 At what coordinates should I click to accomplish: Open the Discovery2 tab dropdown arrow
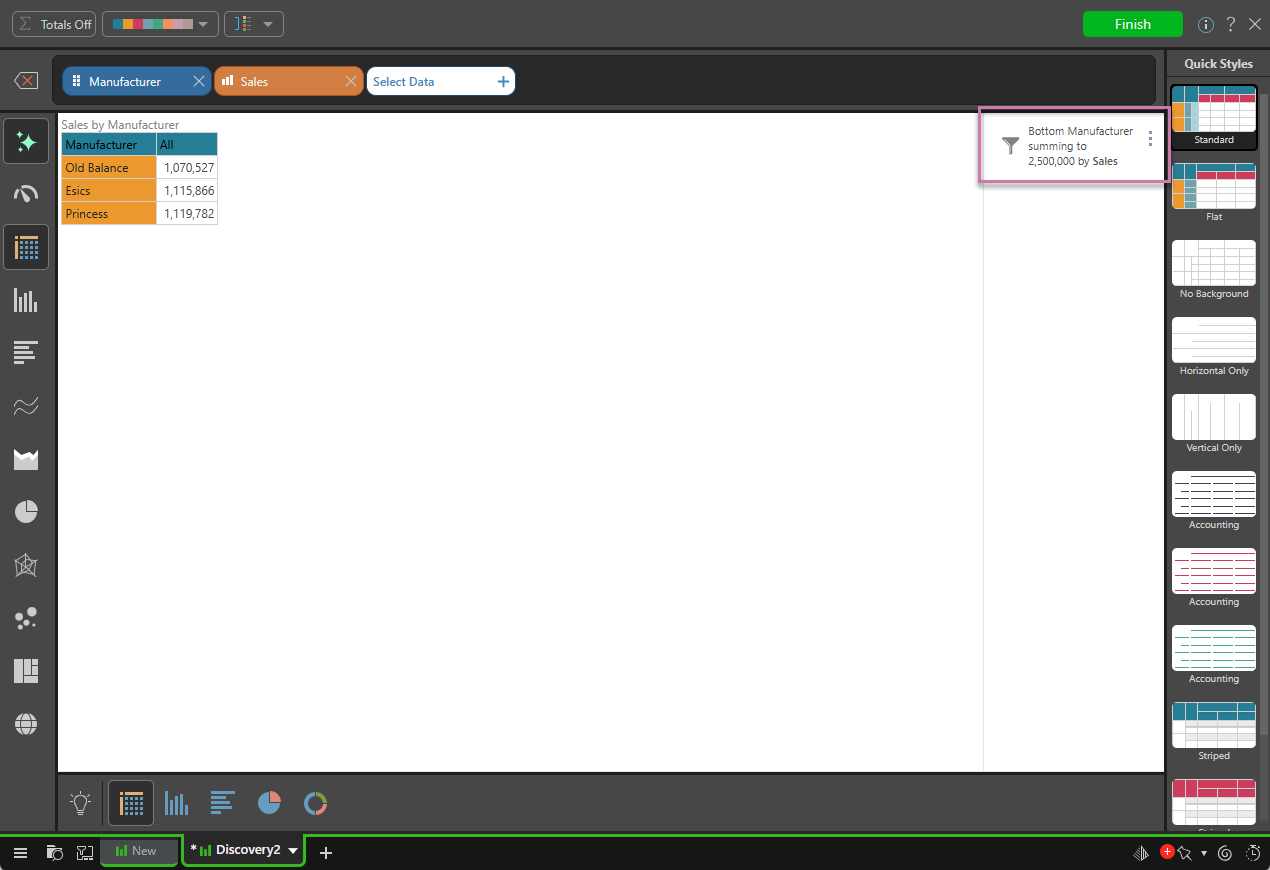point(293,851)
